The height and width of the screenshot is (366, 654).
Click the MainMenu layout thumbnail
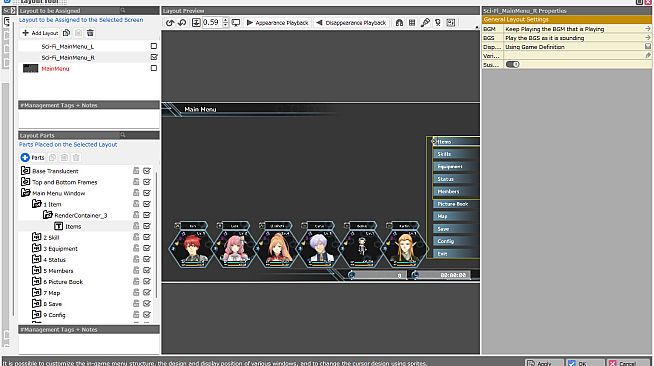click(x=30, y=68)
